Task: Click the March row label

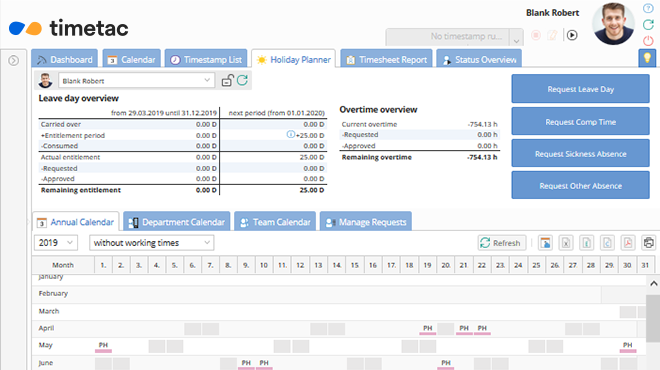Action: [x=49, y=311]
